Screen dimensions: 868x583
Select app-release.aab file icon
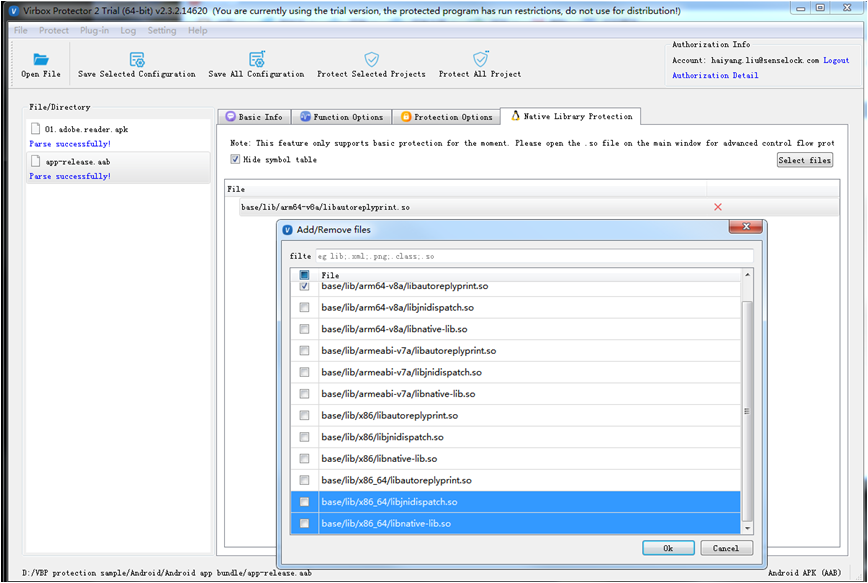pyautogui.click(x=35, y=161)
